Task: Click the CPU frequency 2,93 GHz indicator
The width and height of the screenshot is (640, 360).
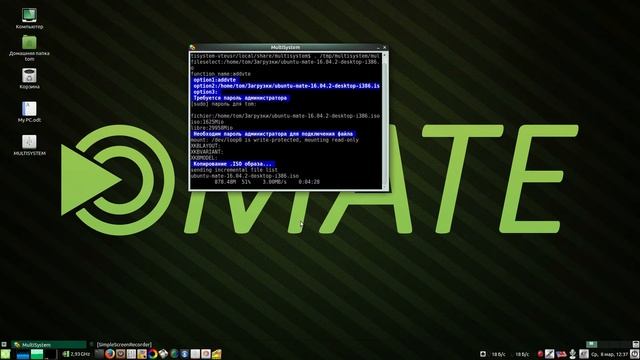Action: click(x=76, y=354)
